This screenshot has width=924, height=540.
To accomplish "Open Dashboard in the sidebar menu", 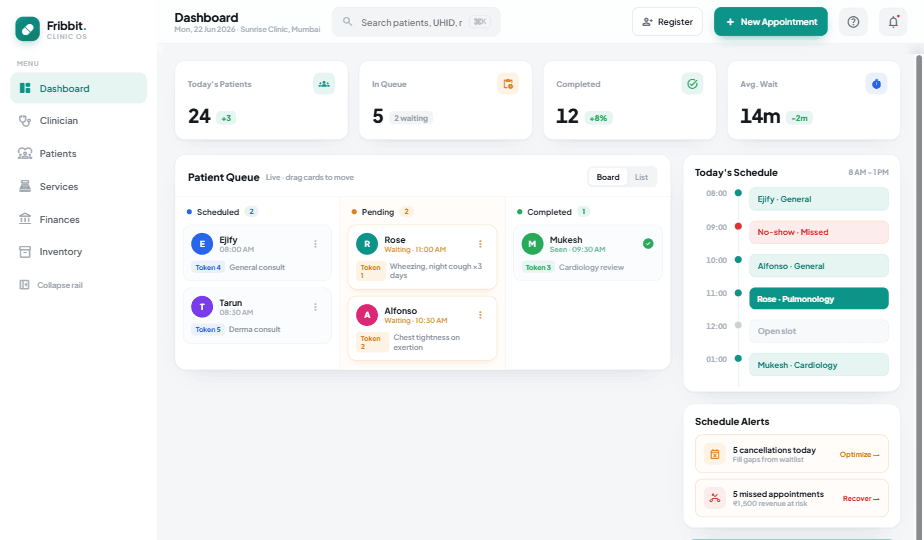I will (78, 88).
